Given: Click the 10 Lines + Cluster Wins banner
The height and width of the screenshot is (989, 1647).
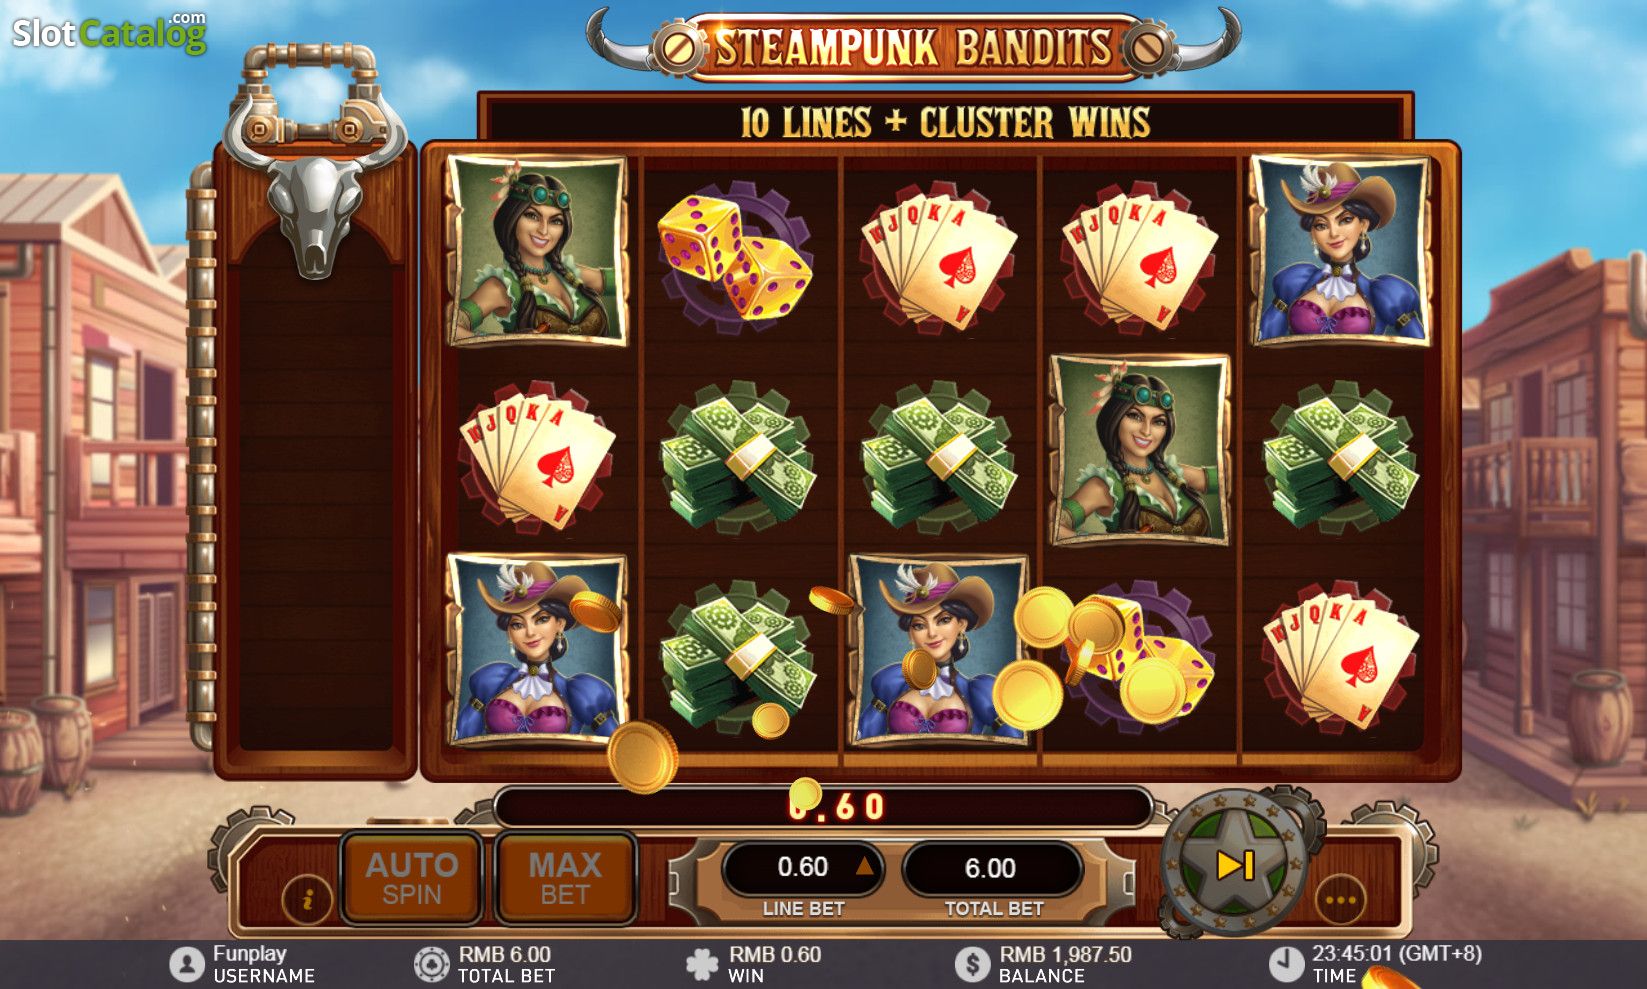Looking at the screenshot, I should [945, 122].
